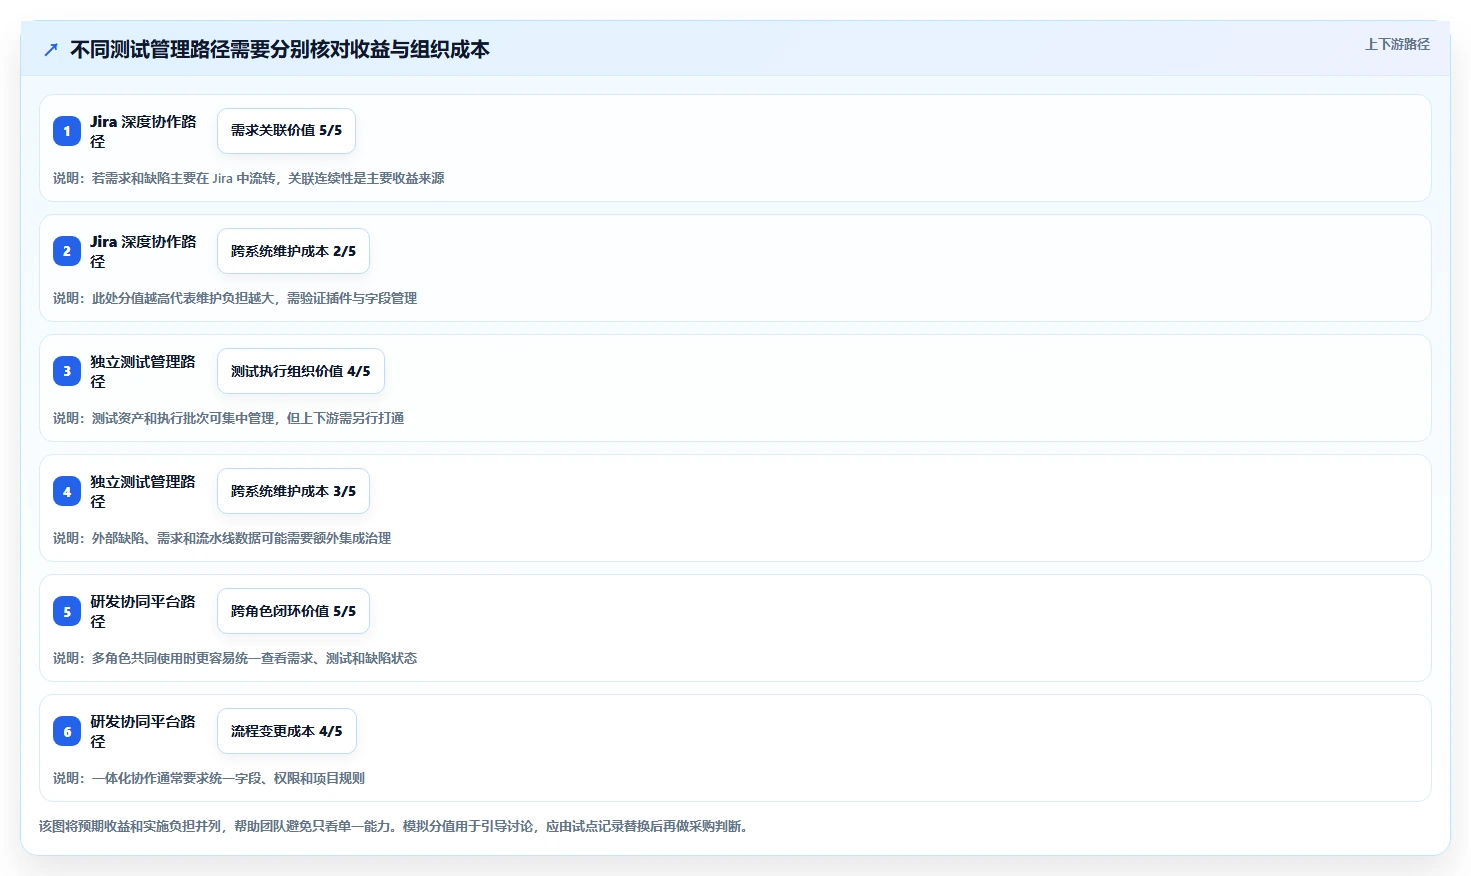Click 独立测试管理路径 label in card 3
This screenshot has height=876, width=1471.
(x=143, y=371)
